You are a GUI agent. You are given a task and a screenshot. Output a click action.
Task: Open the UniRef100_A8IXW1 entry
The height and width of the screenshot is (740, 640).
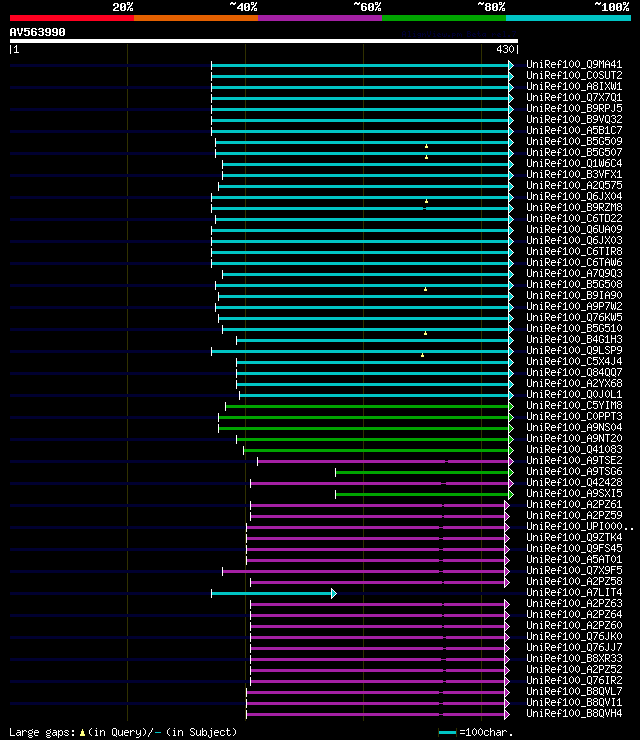[x=574, y=86]
